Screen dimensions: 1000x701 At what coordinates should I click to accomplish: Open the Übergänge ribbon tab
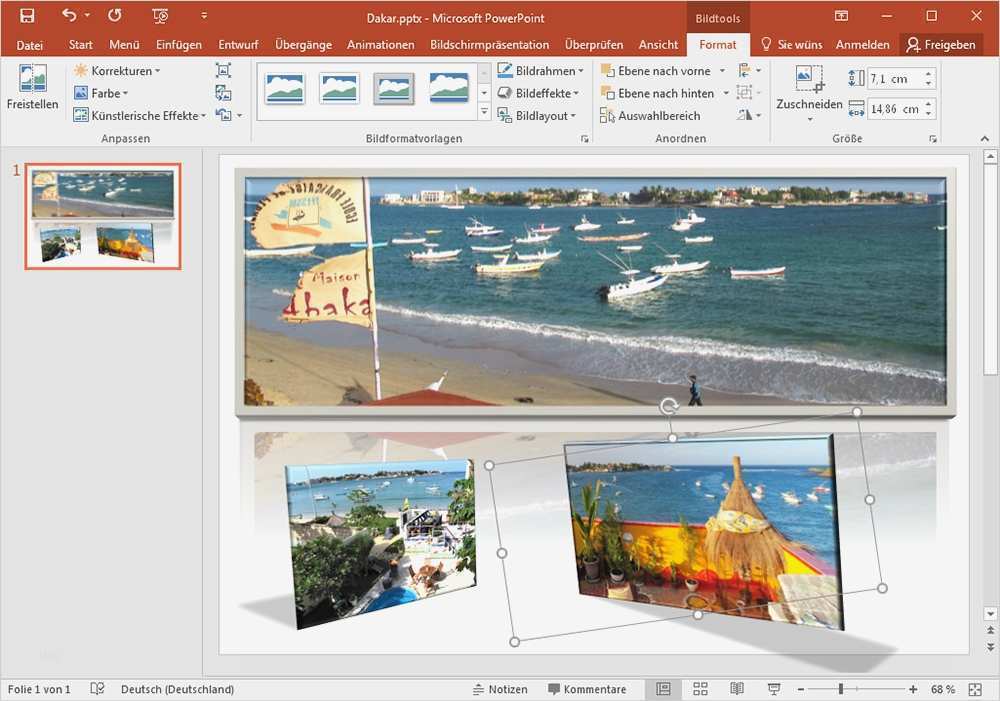point(305,44)
